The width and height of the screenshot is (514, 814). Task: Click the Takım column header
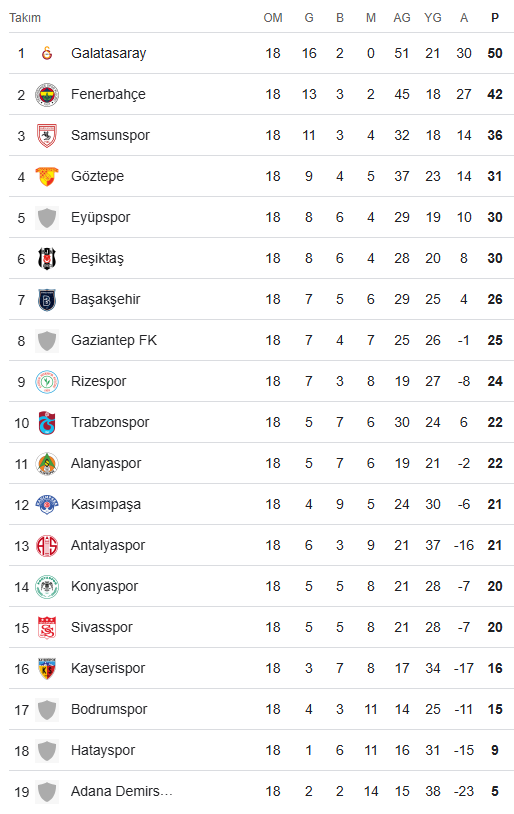pyautogui.click(x=25, y=18)
